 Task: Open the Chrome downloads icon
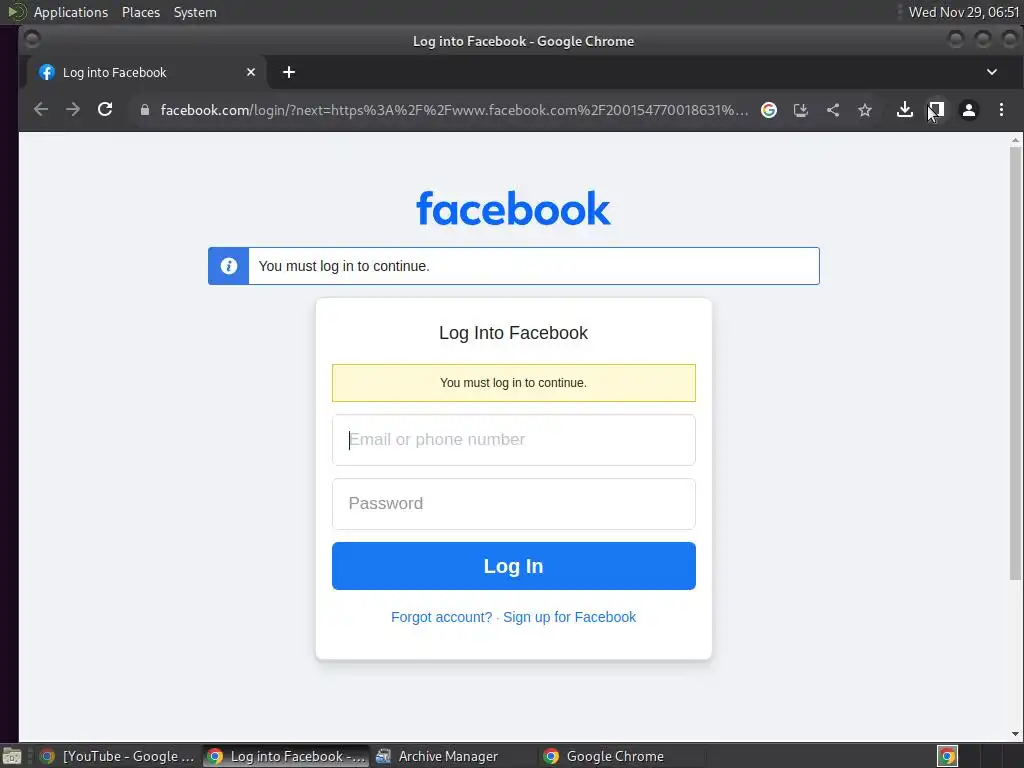pos(904,110)
